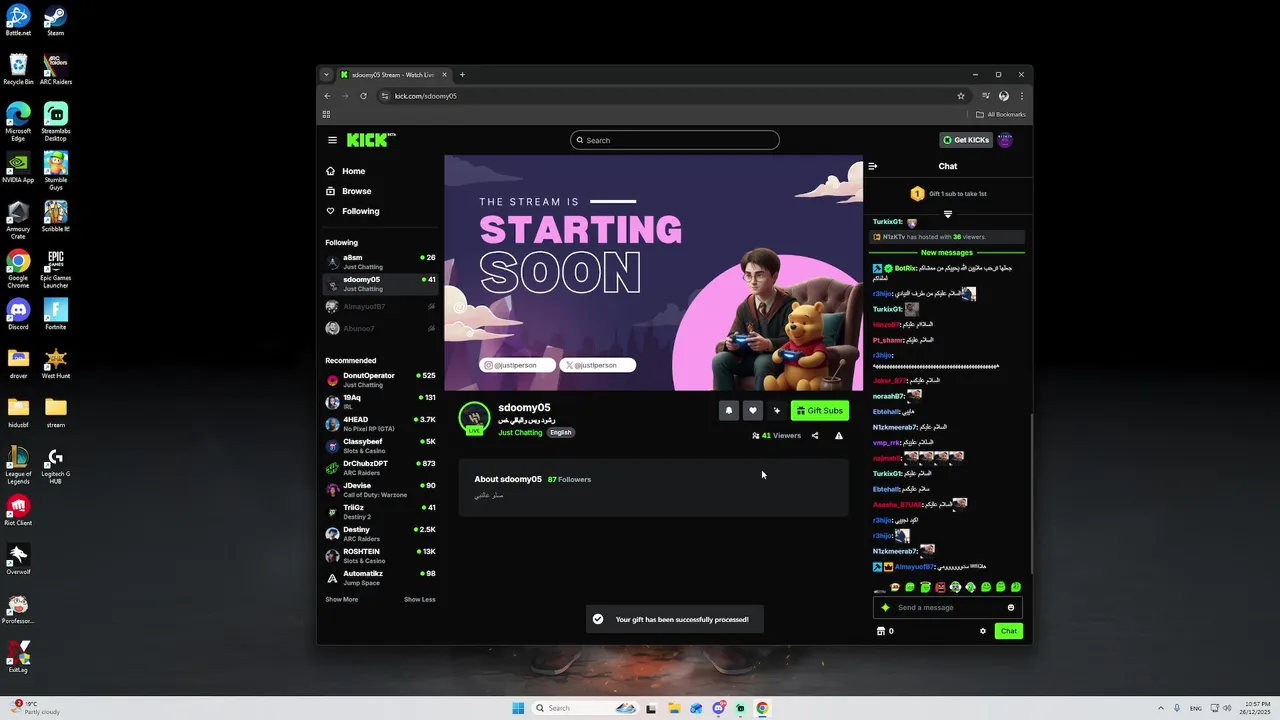Click the Send a message field
The width and height of the screenshot is (1280, 720).
click(x=948, y=608)
